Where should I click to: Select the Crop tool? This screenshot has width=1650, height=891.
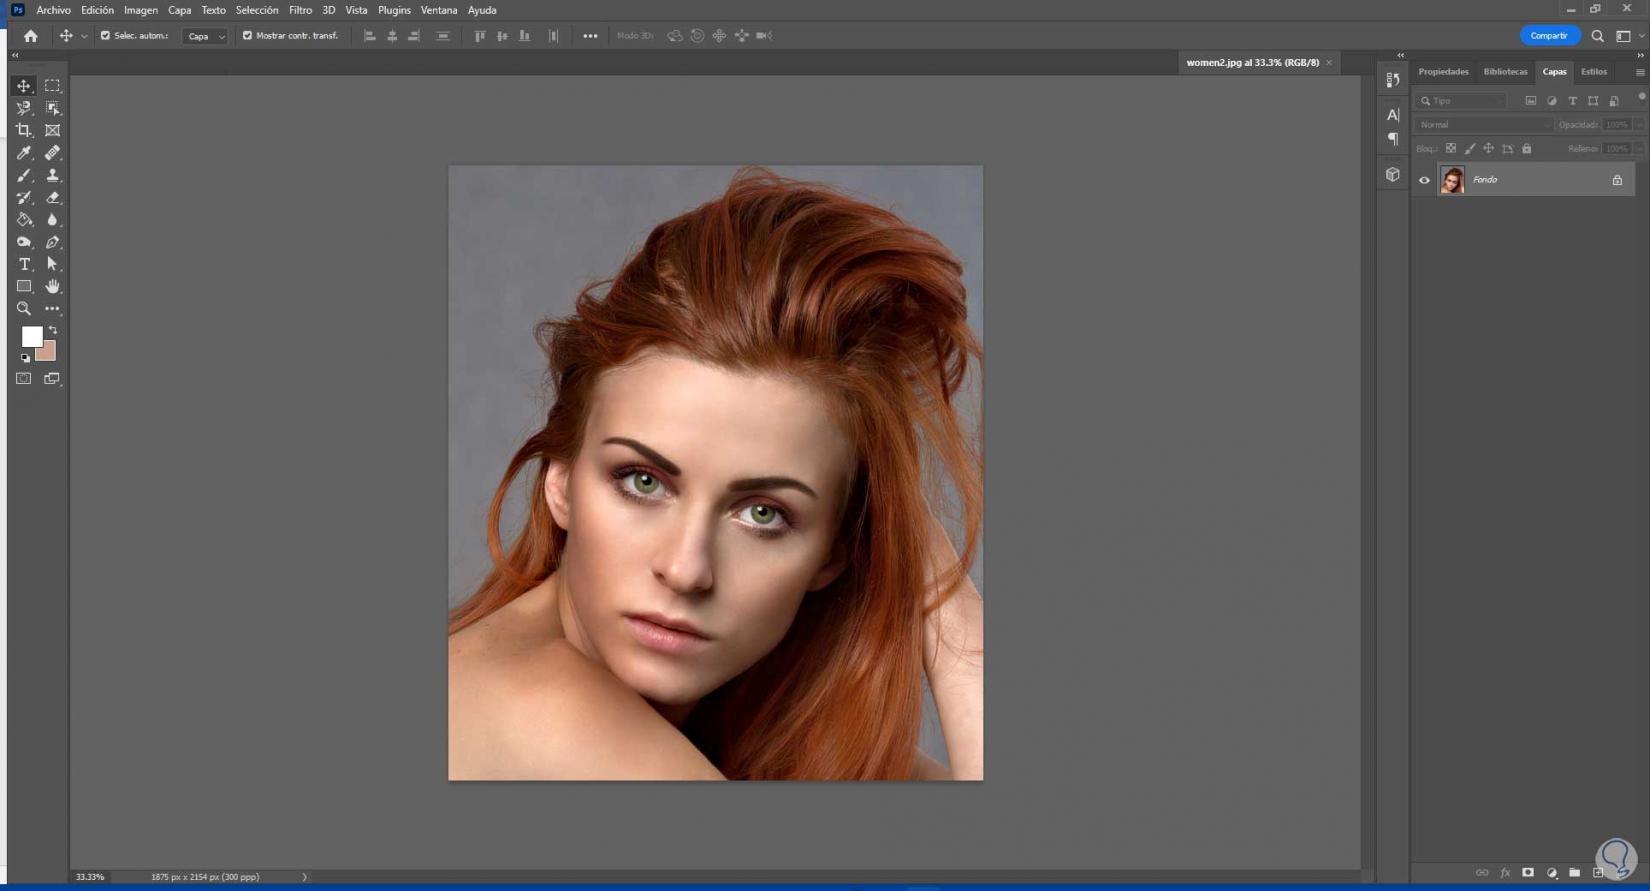click(x=24, y=130)
